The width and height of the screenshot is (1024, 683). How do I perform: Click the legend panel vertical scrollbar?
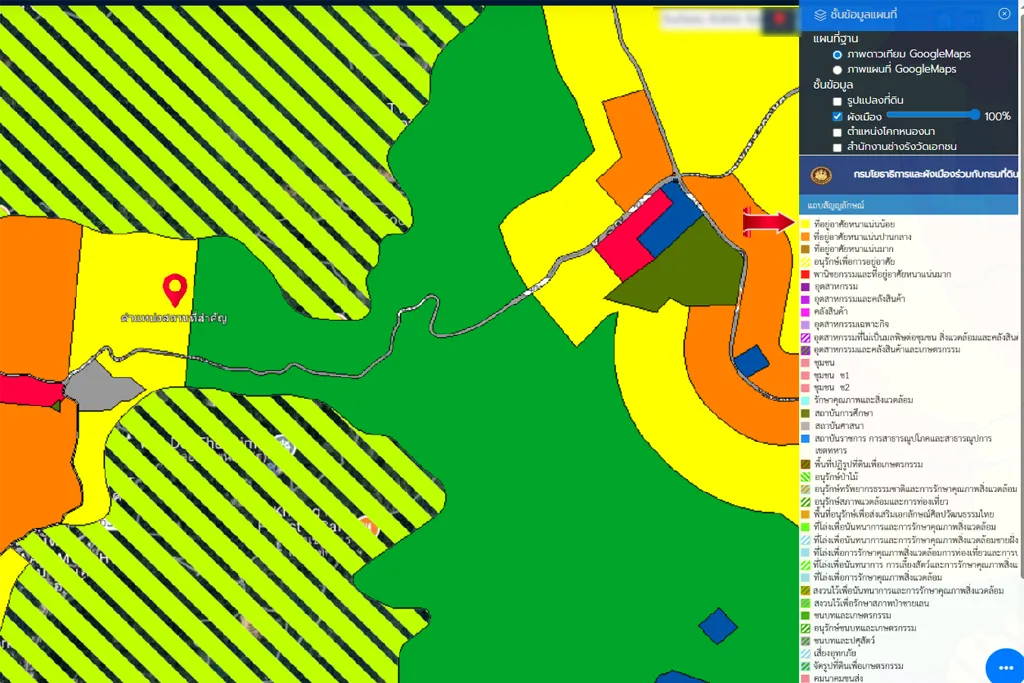pyautogui.click(x=1020, y=400)
